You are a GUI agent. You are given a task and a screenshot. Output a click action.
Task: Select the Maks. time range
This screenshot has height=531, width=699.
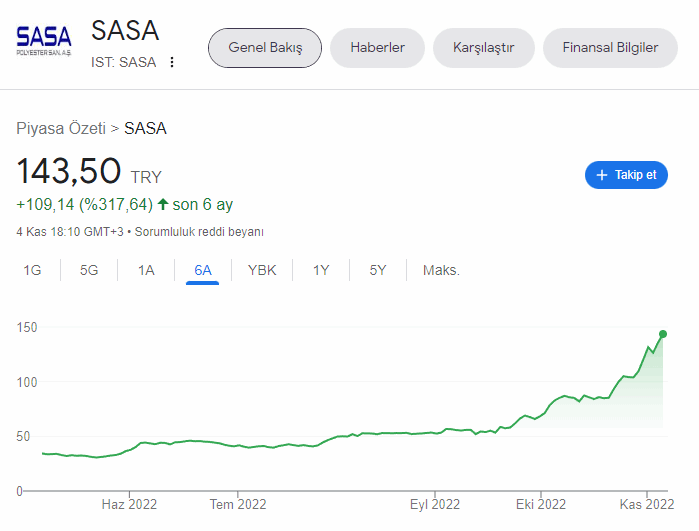[x=441, y=270]
